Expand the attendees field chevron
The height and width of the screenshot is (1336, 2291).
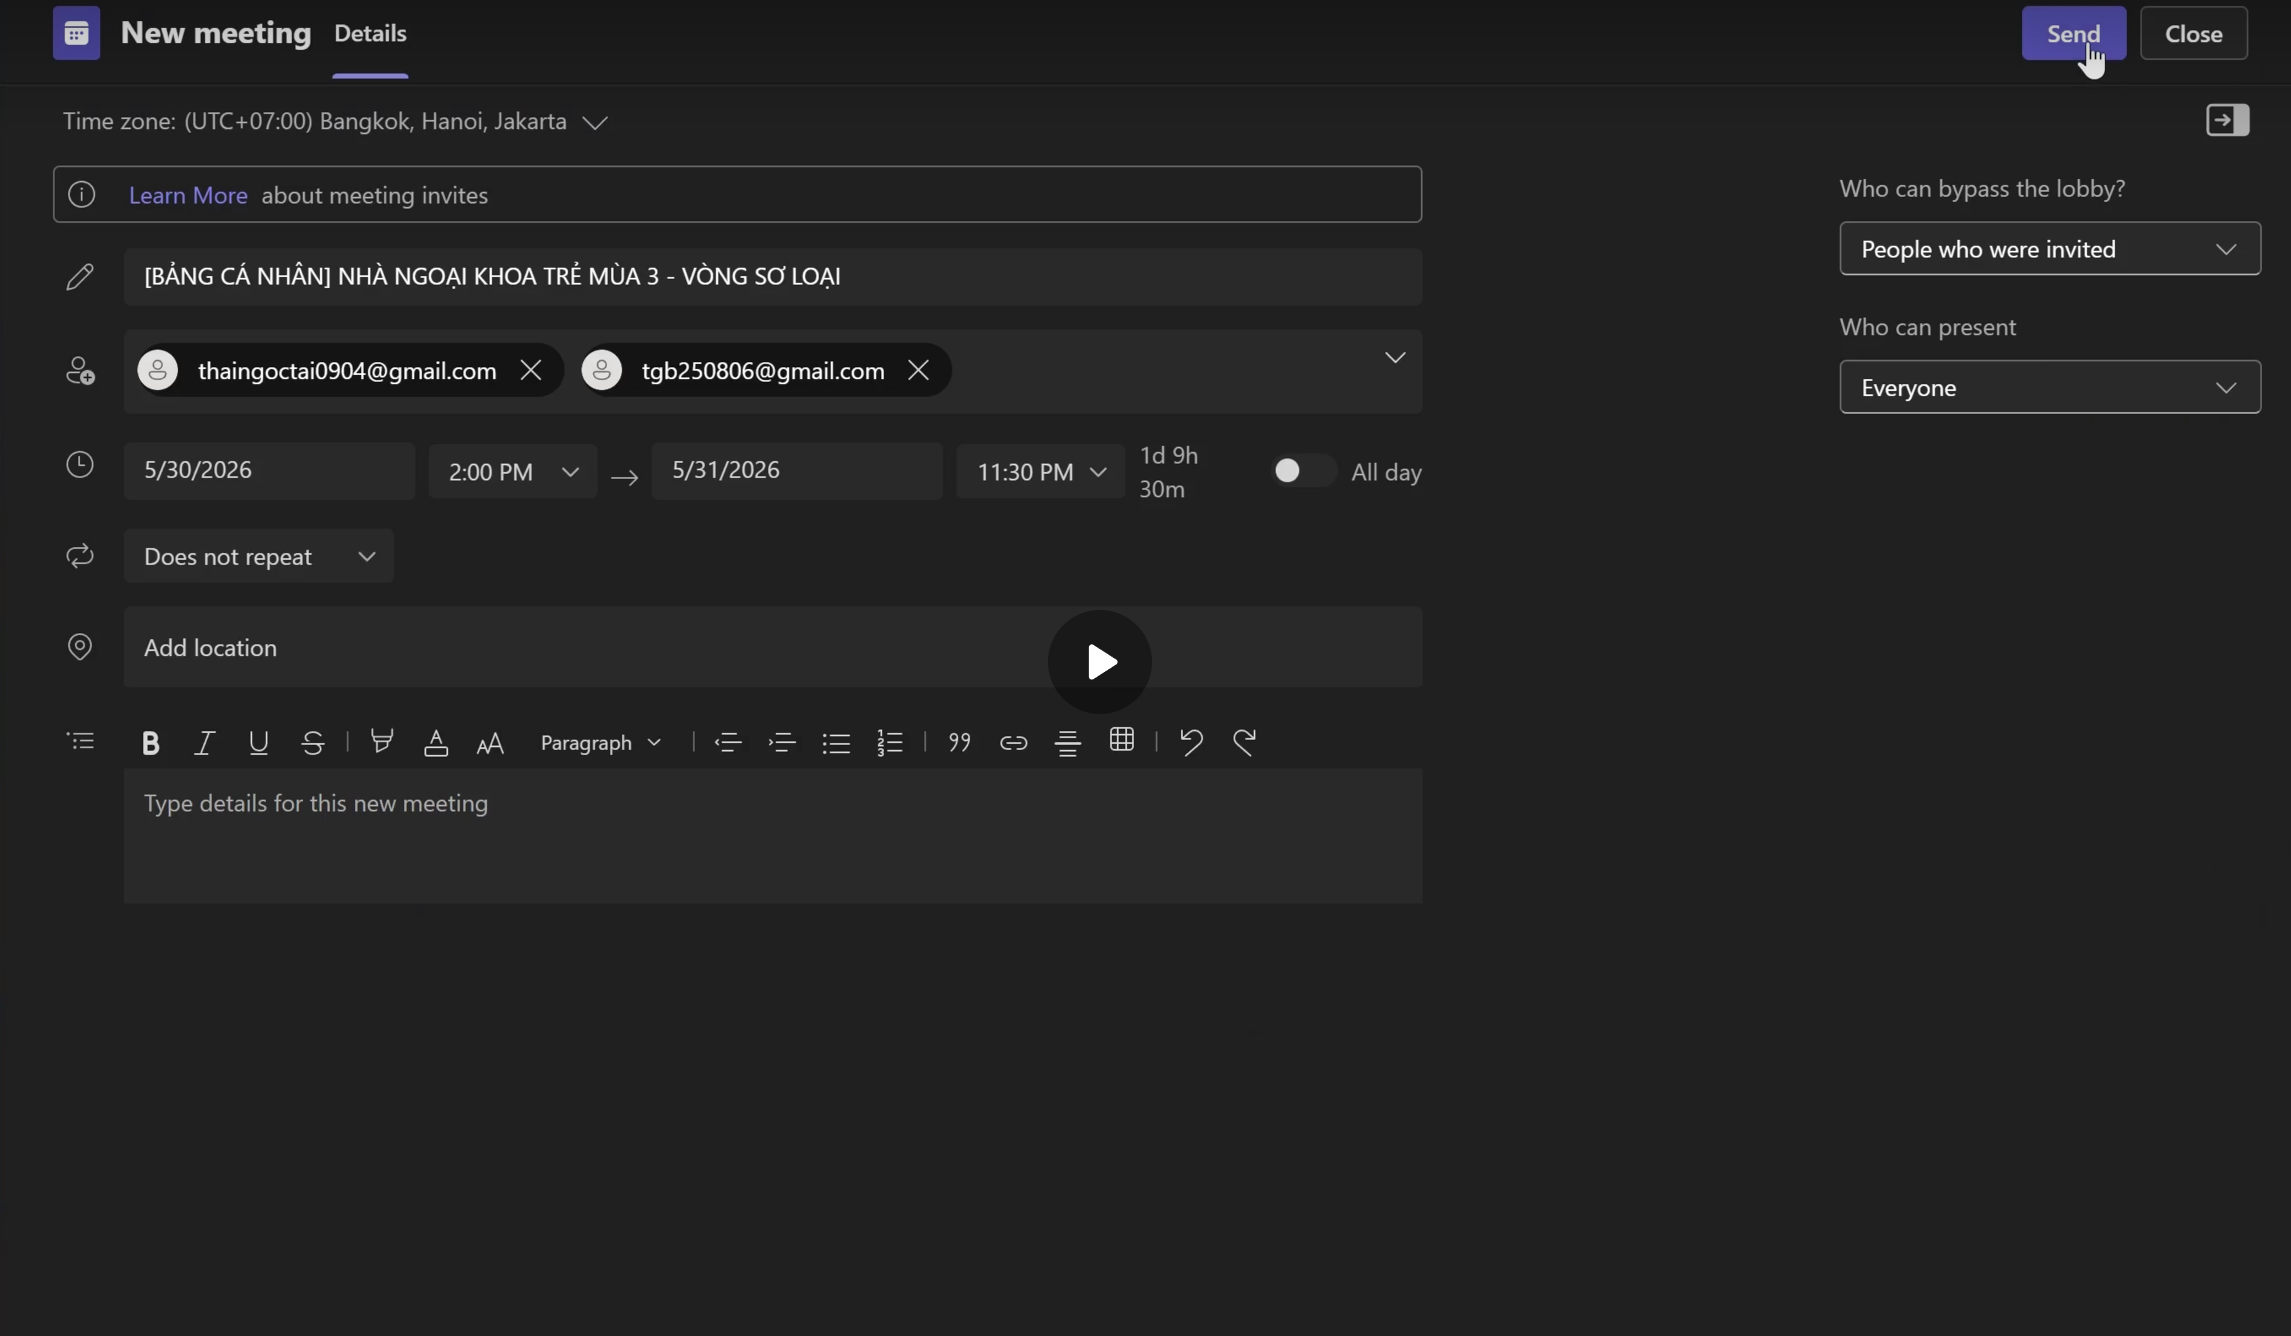[x=1394, y=358]
